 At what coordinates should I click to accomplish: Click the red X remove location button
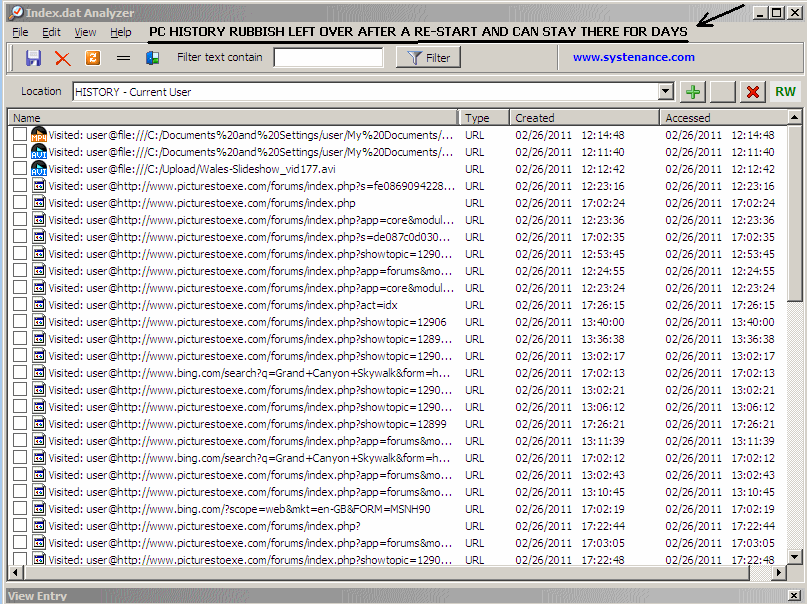pos(753,92)
